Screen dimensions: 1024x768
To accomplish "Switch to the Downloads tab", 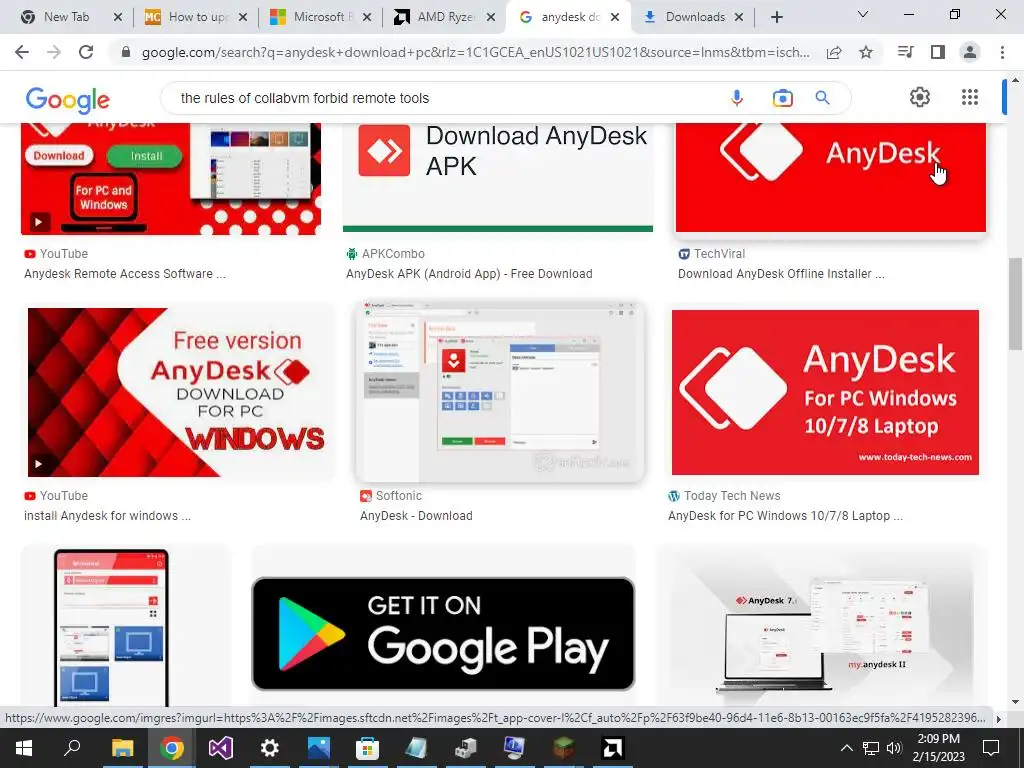I will [694, 17].
